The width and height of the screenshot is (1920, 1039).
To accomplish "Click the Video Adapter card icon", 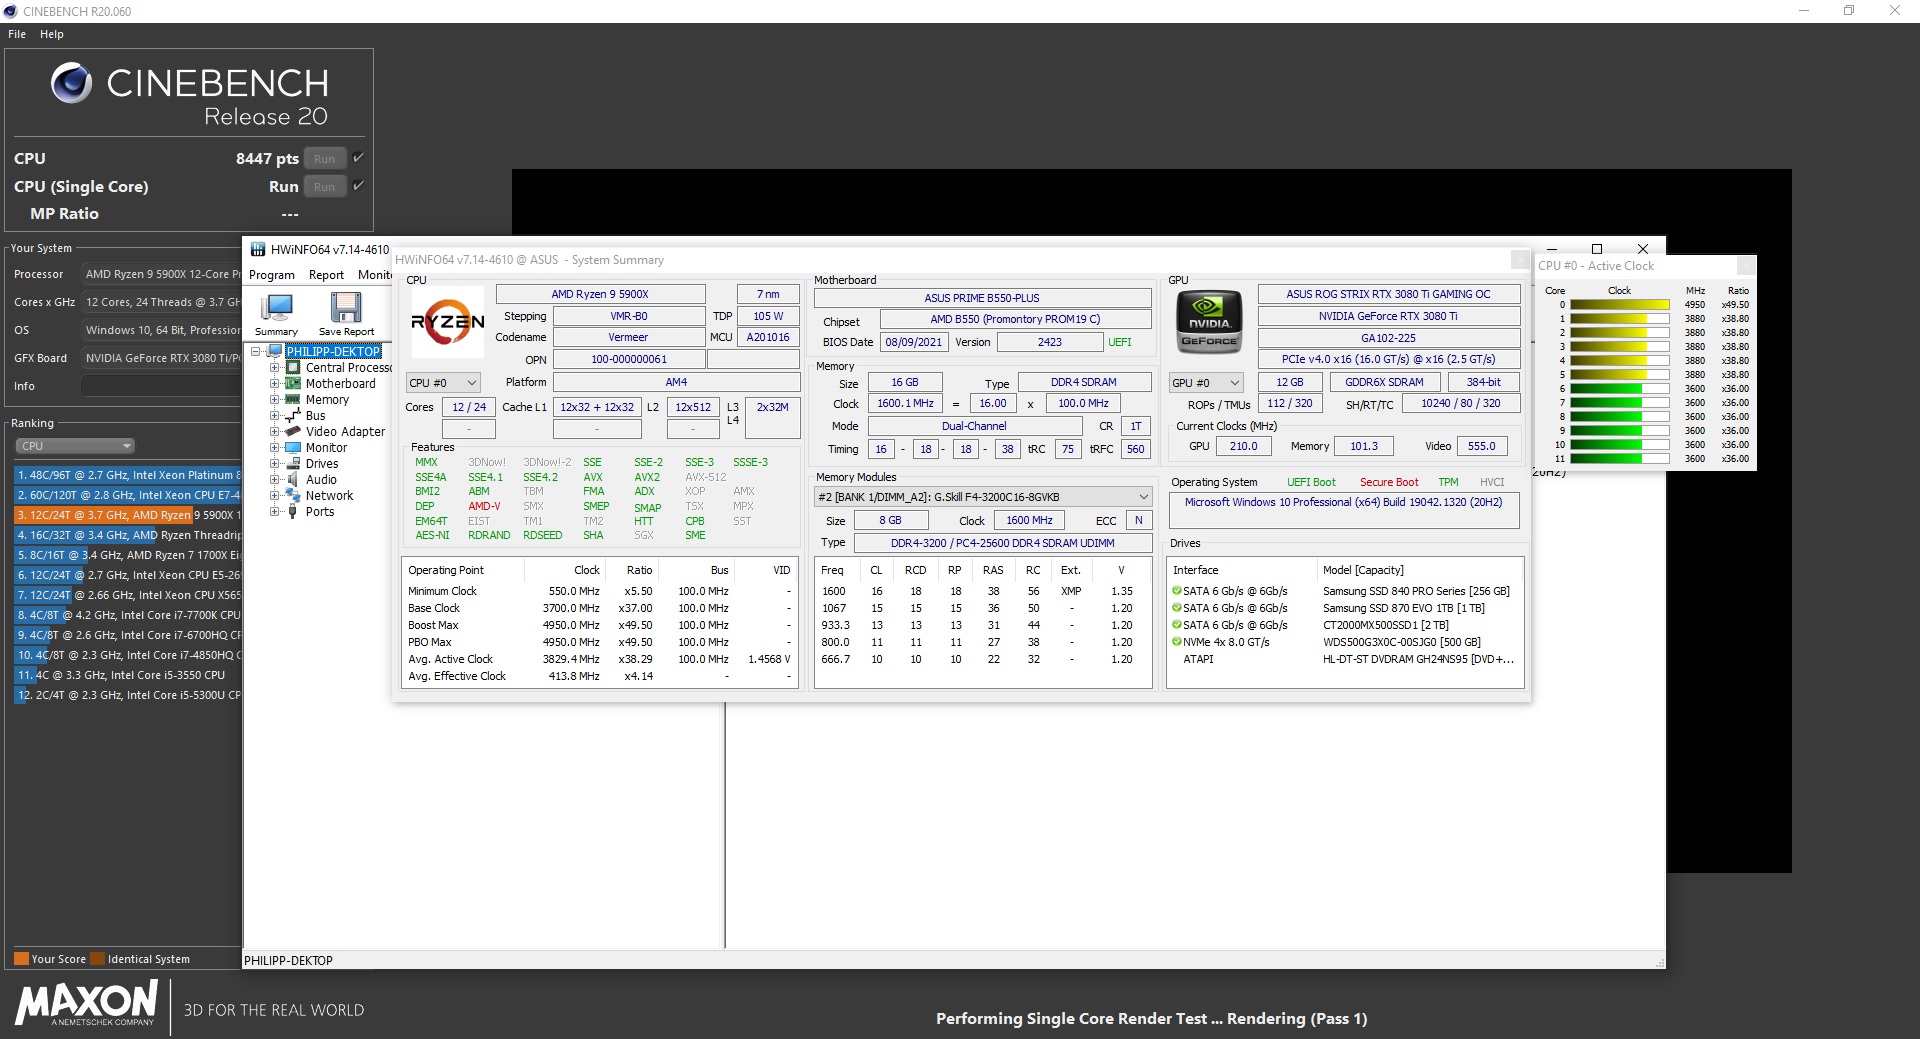I will [293, 431].
